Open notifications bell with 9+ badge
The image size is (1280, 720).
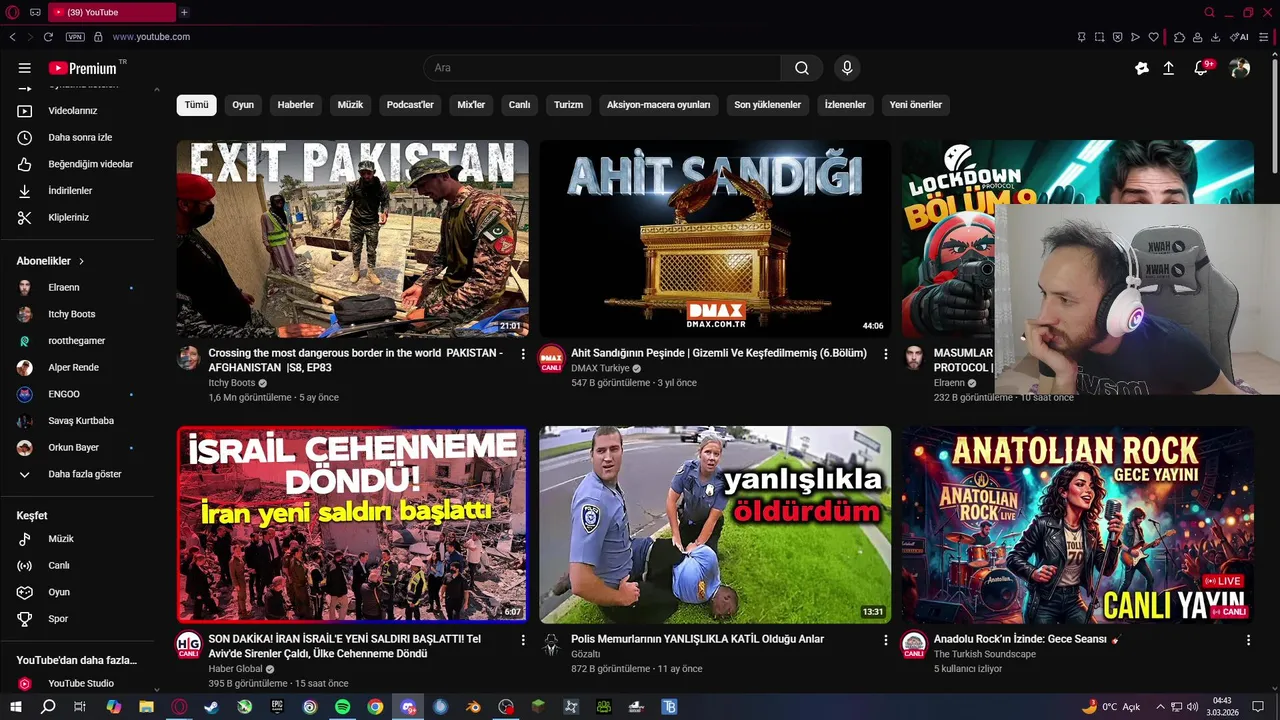1202,68
